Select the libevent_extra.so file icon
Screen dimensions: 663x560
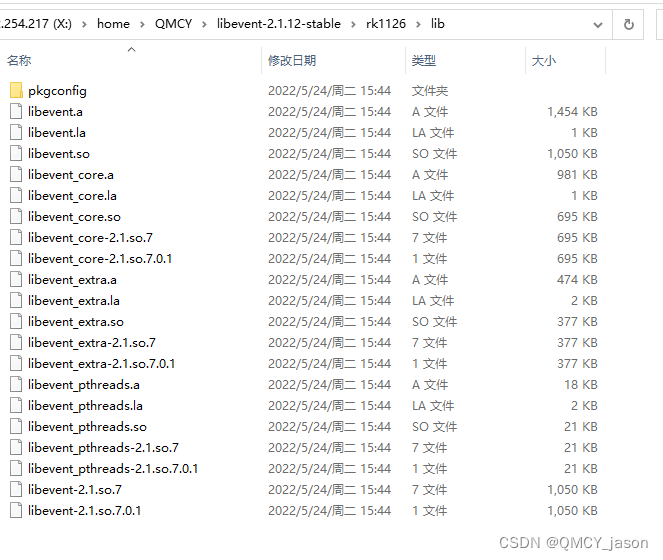pos(16,321)
